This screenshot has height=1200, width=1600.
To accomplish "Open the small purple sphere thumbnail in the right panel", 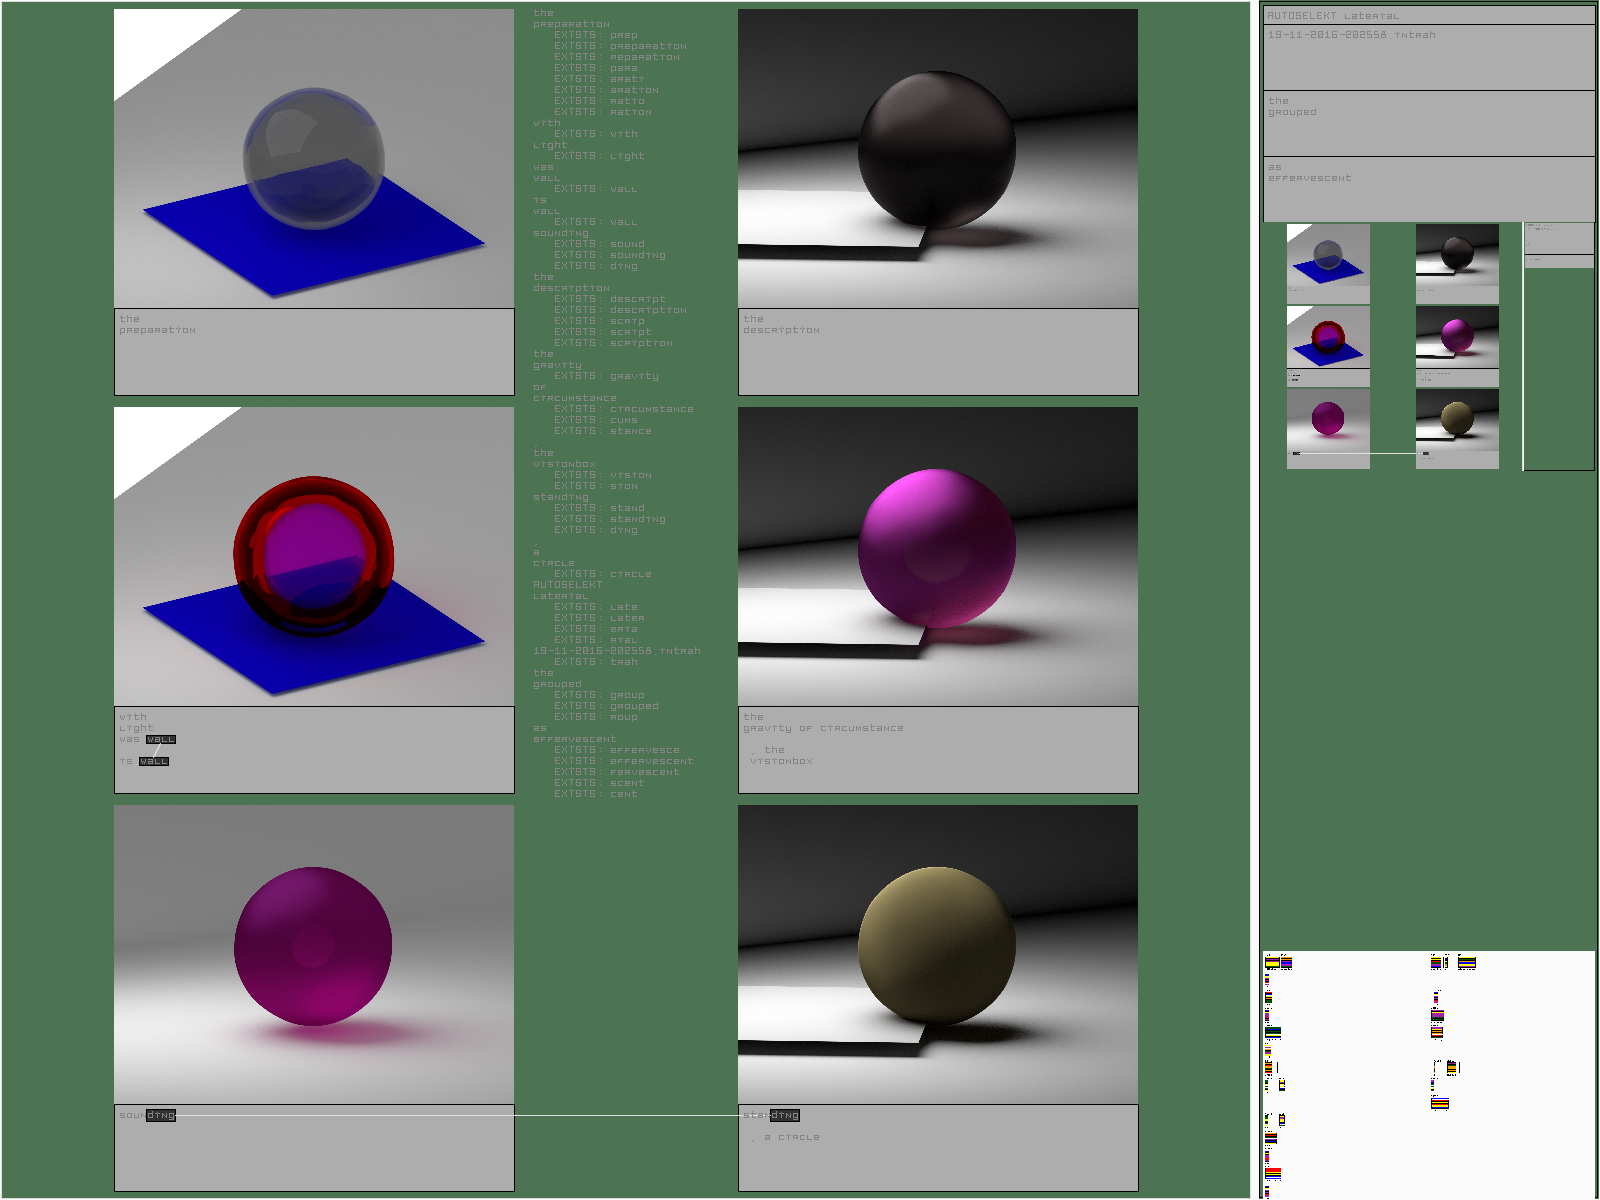I will click(1328, 420).
